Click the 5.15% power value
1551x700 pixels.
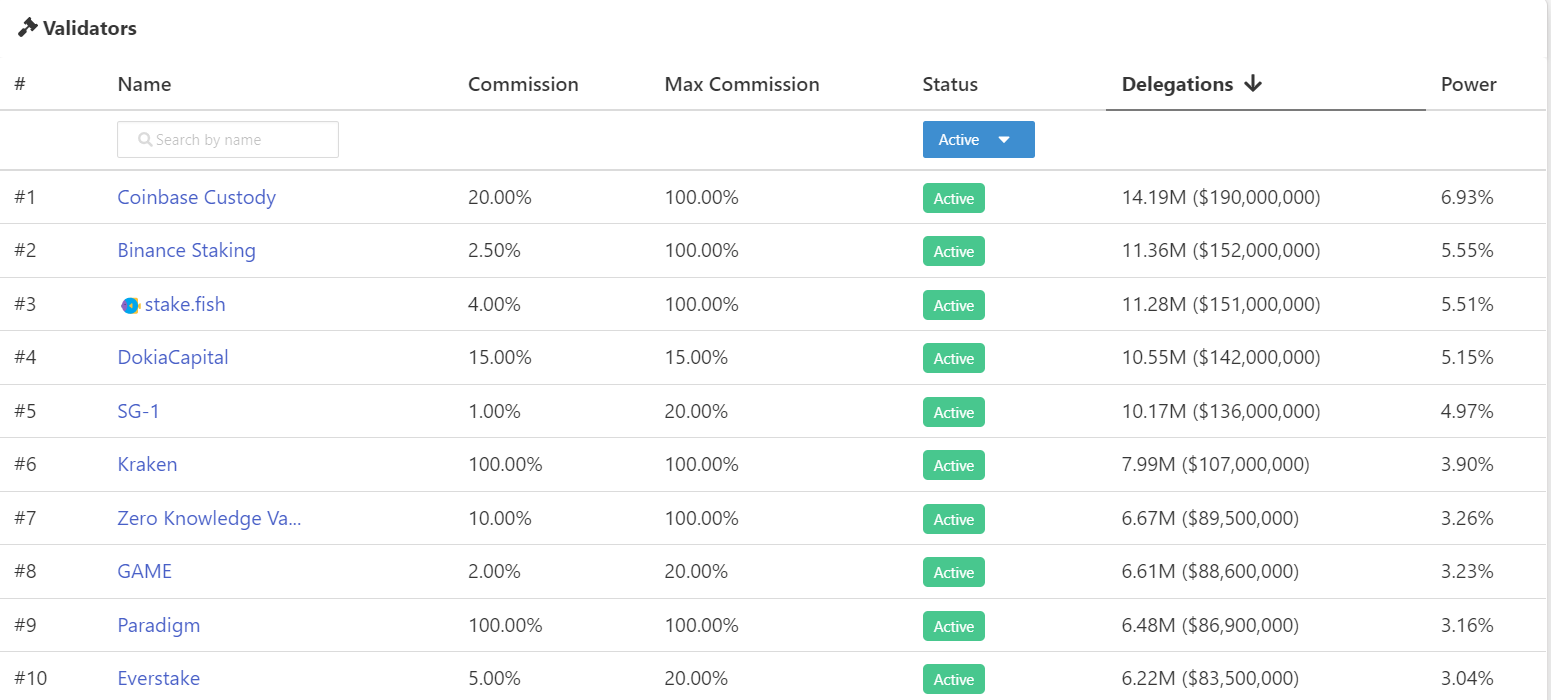coord(1467,357)
